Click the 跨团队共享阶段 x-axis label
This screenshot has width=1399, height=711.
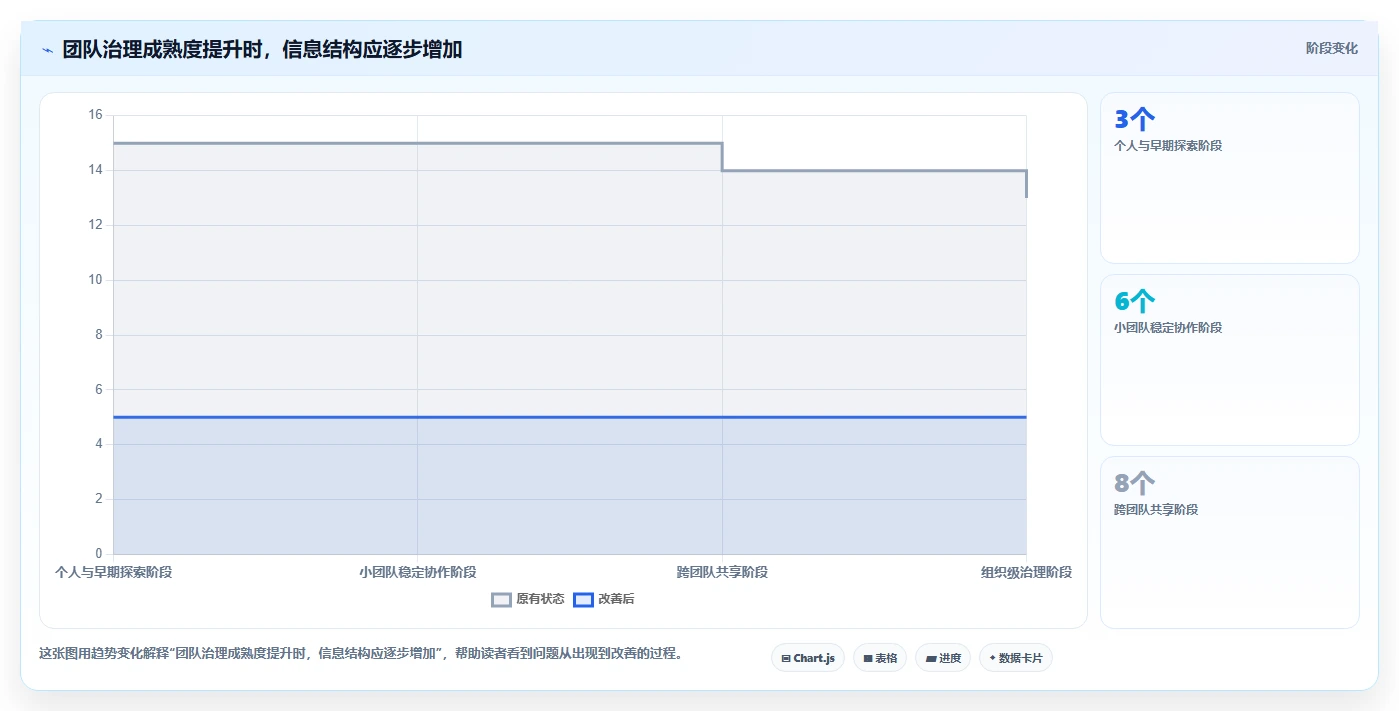pyautogui.click(x=722, y=572)
